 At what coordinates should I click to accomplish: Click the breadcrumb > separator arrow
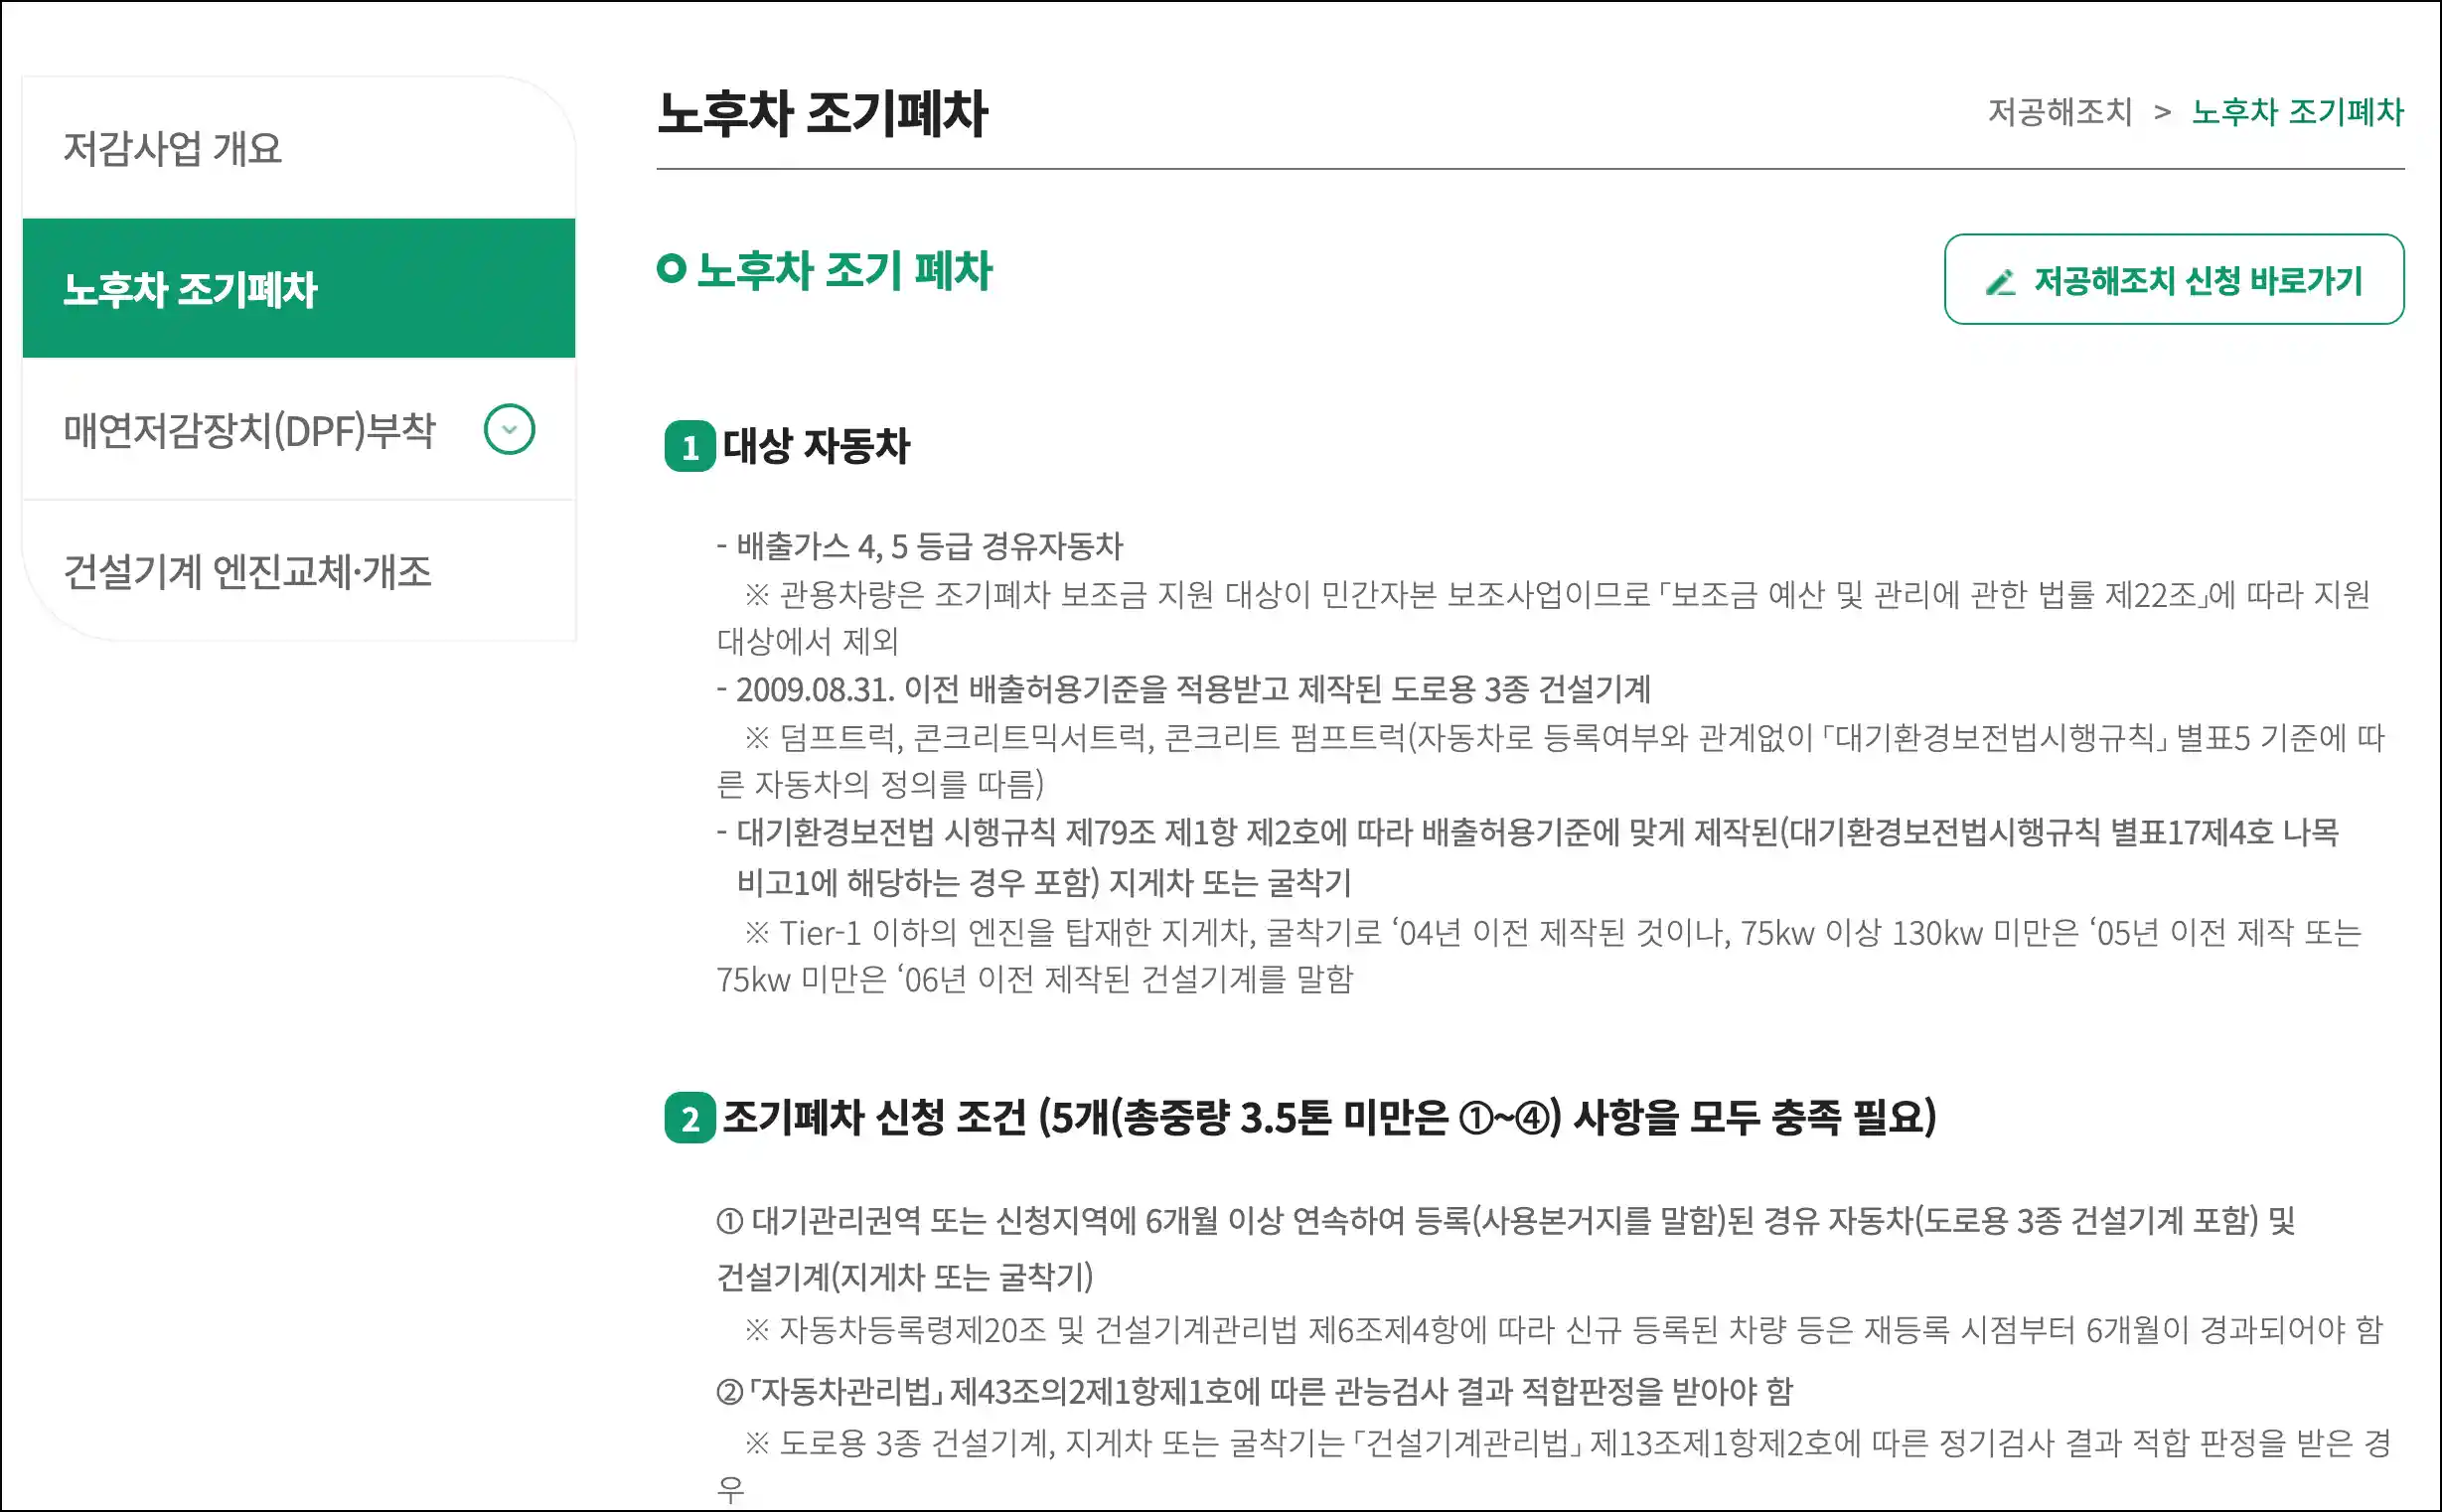(x=2162, y=112)
